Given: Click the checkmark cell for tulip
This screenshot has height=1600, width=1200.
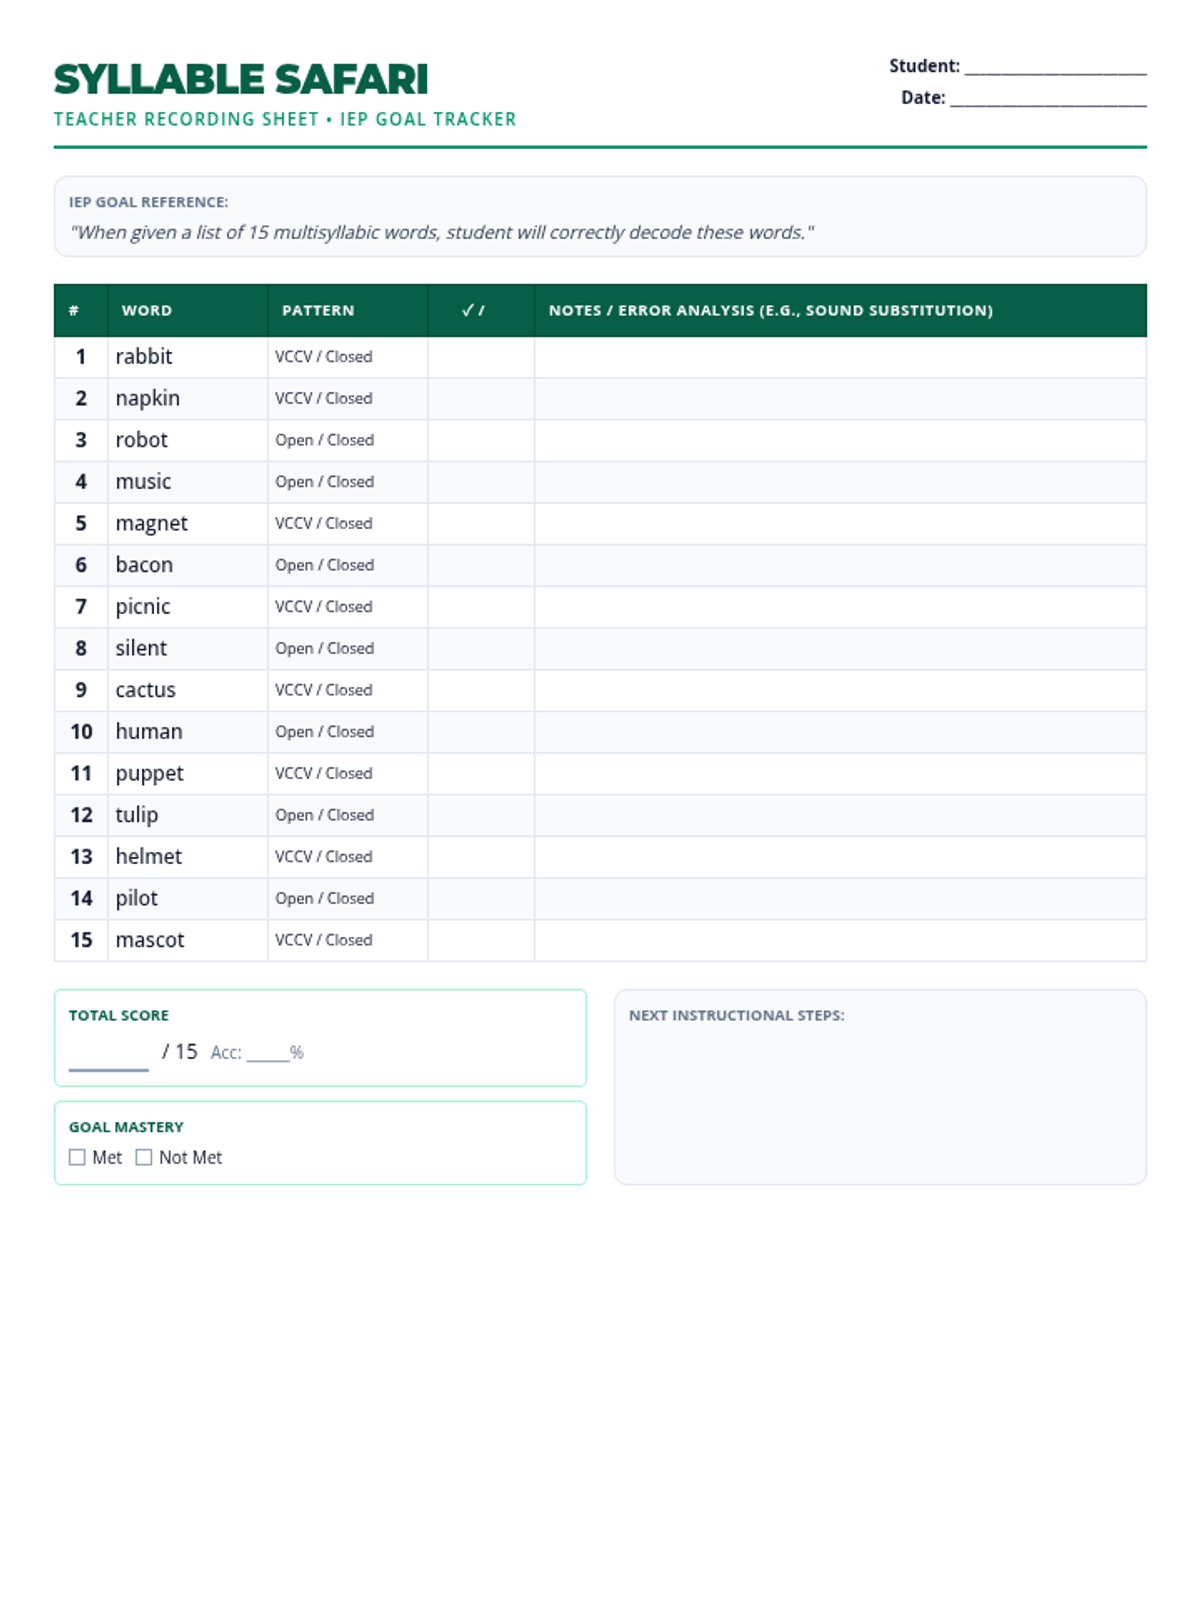Looking at the screenshot, I should pos(481,815).
